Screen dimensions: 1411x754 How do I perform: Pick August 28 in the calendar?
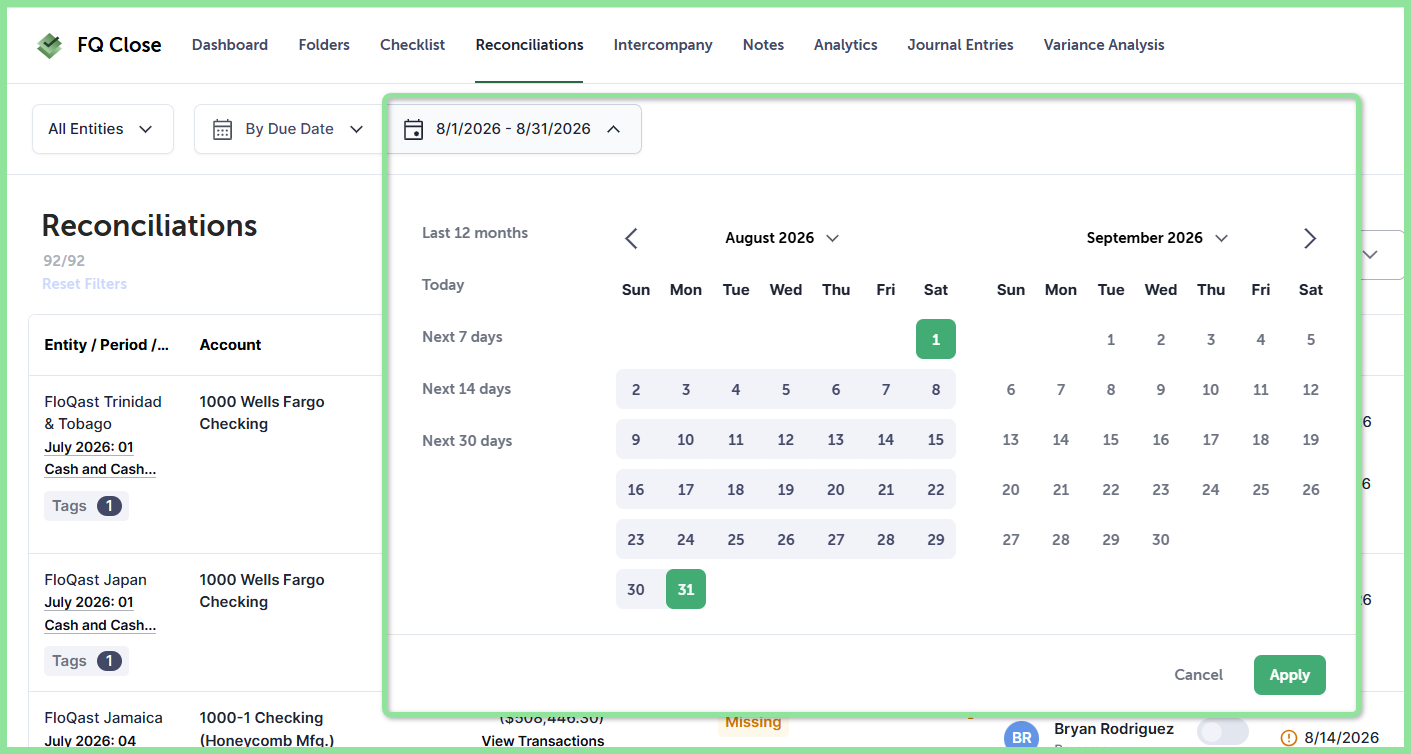[x=886, y=539]
